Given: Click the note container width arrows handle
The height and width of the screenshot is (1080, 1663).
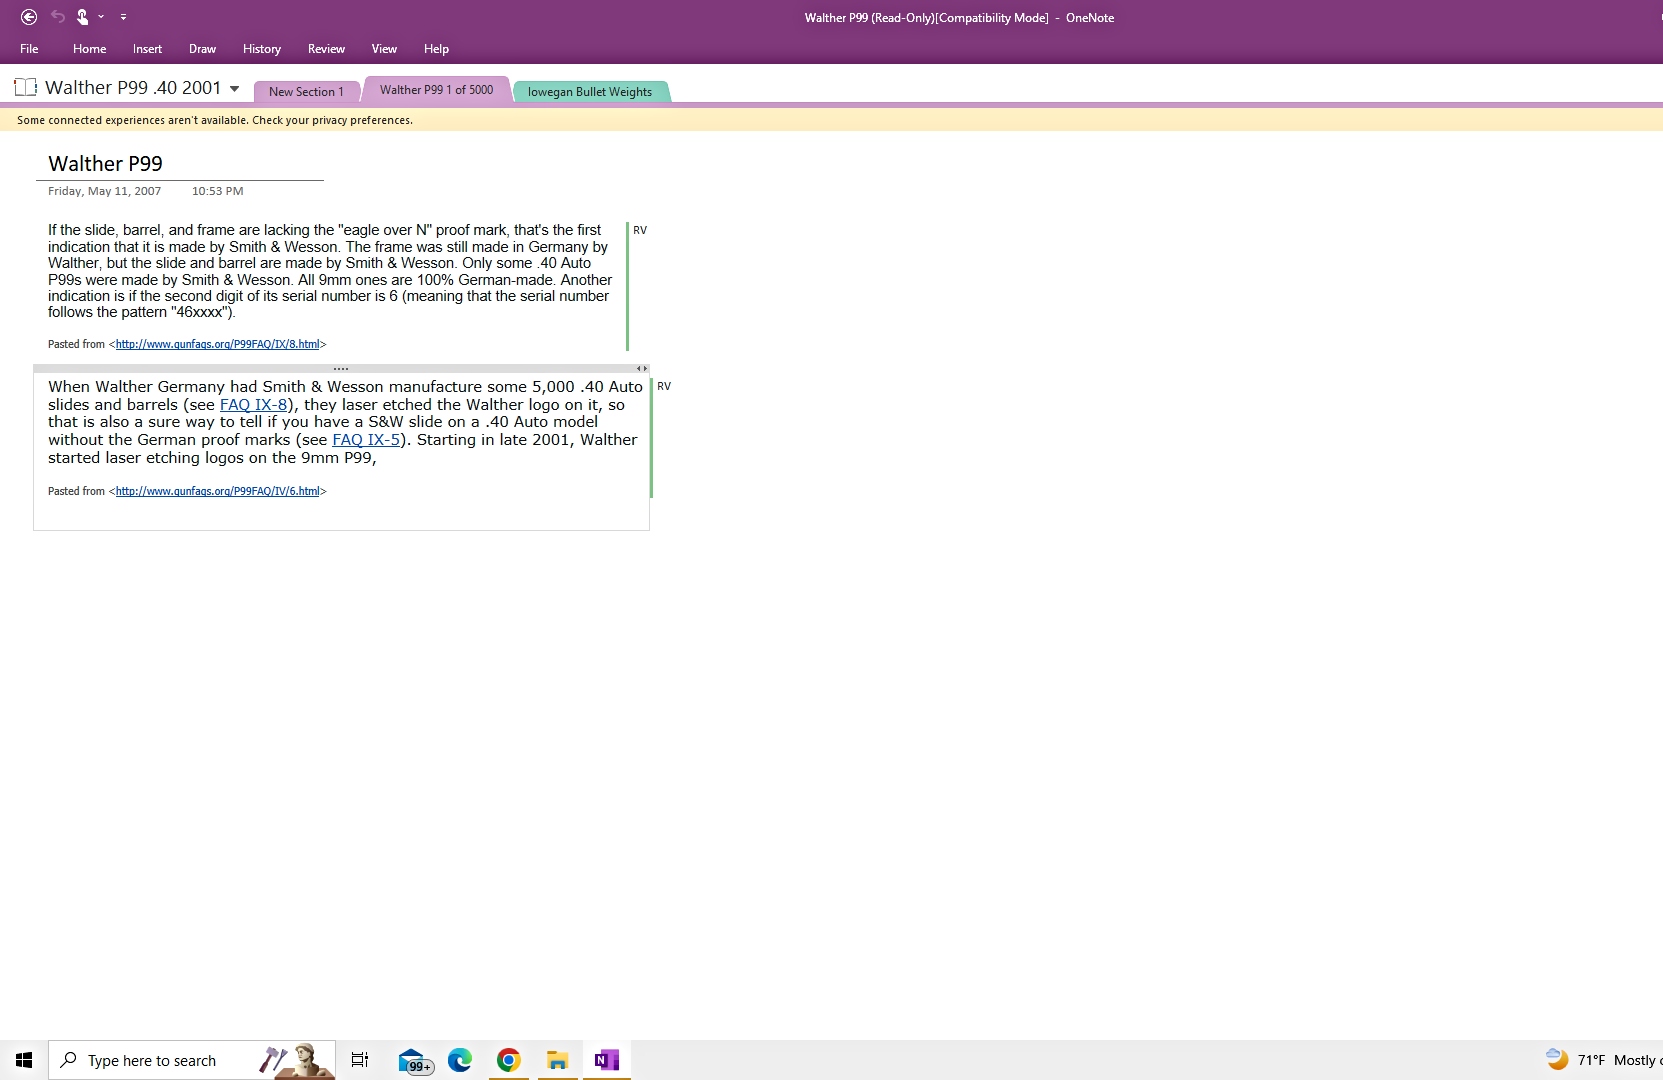Looking at the screenshot, I should [x=642, y=369].
